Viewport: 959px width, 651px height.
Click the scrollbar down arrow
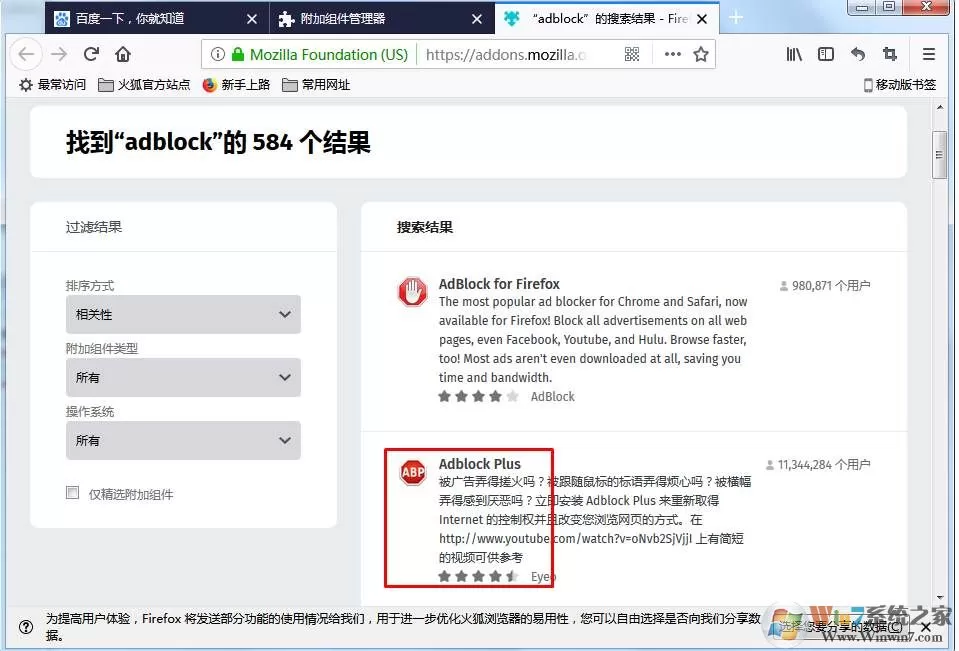[940, 597]
